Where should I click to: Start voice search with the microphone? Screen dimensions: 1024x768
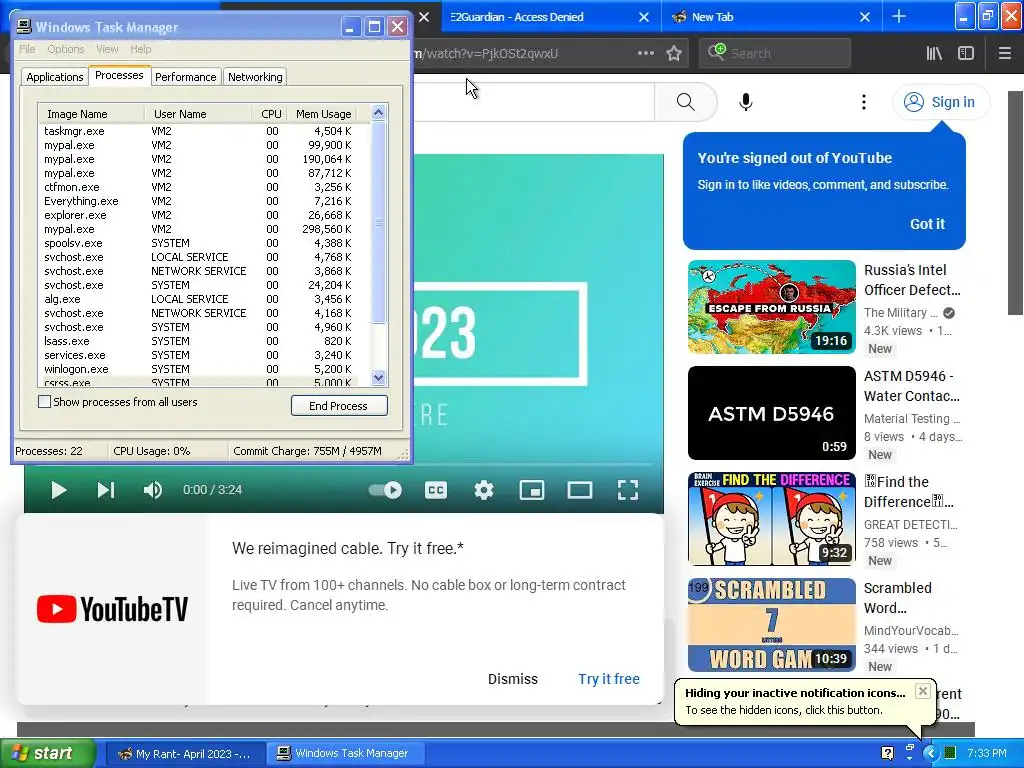746,102
